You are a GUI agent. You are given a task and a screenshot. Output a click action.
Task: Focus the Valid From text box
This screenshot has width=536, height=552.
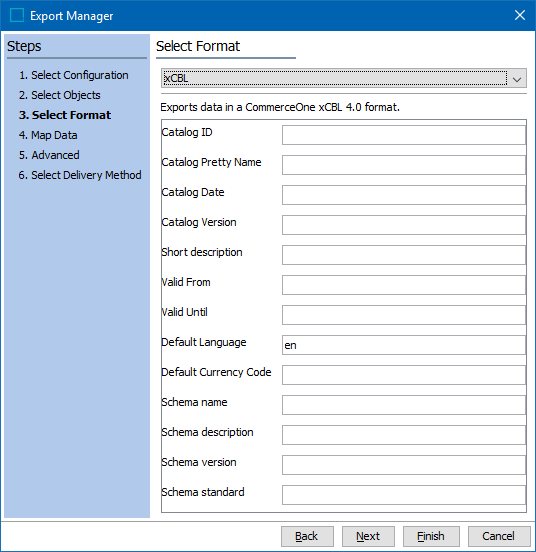[404, 285]
